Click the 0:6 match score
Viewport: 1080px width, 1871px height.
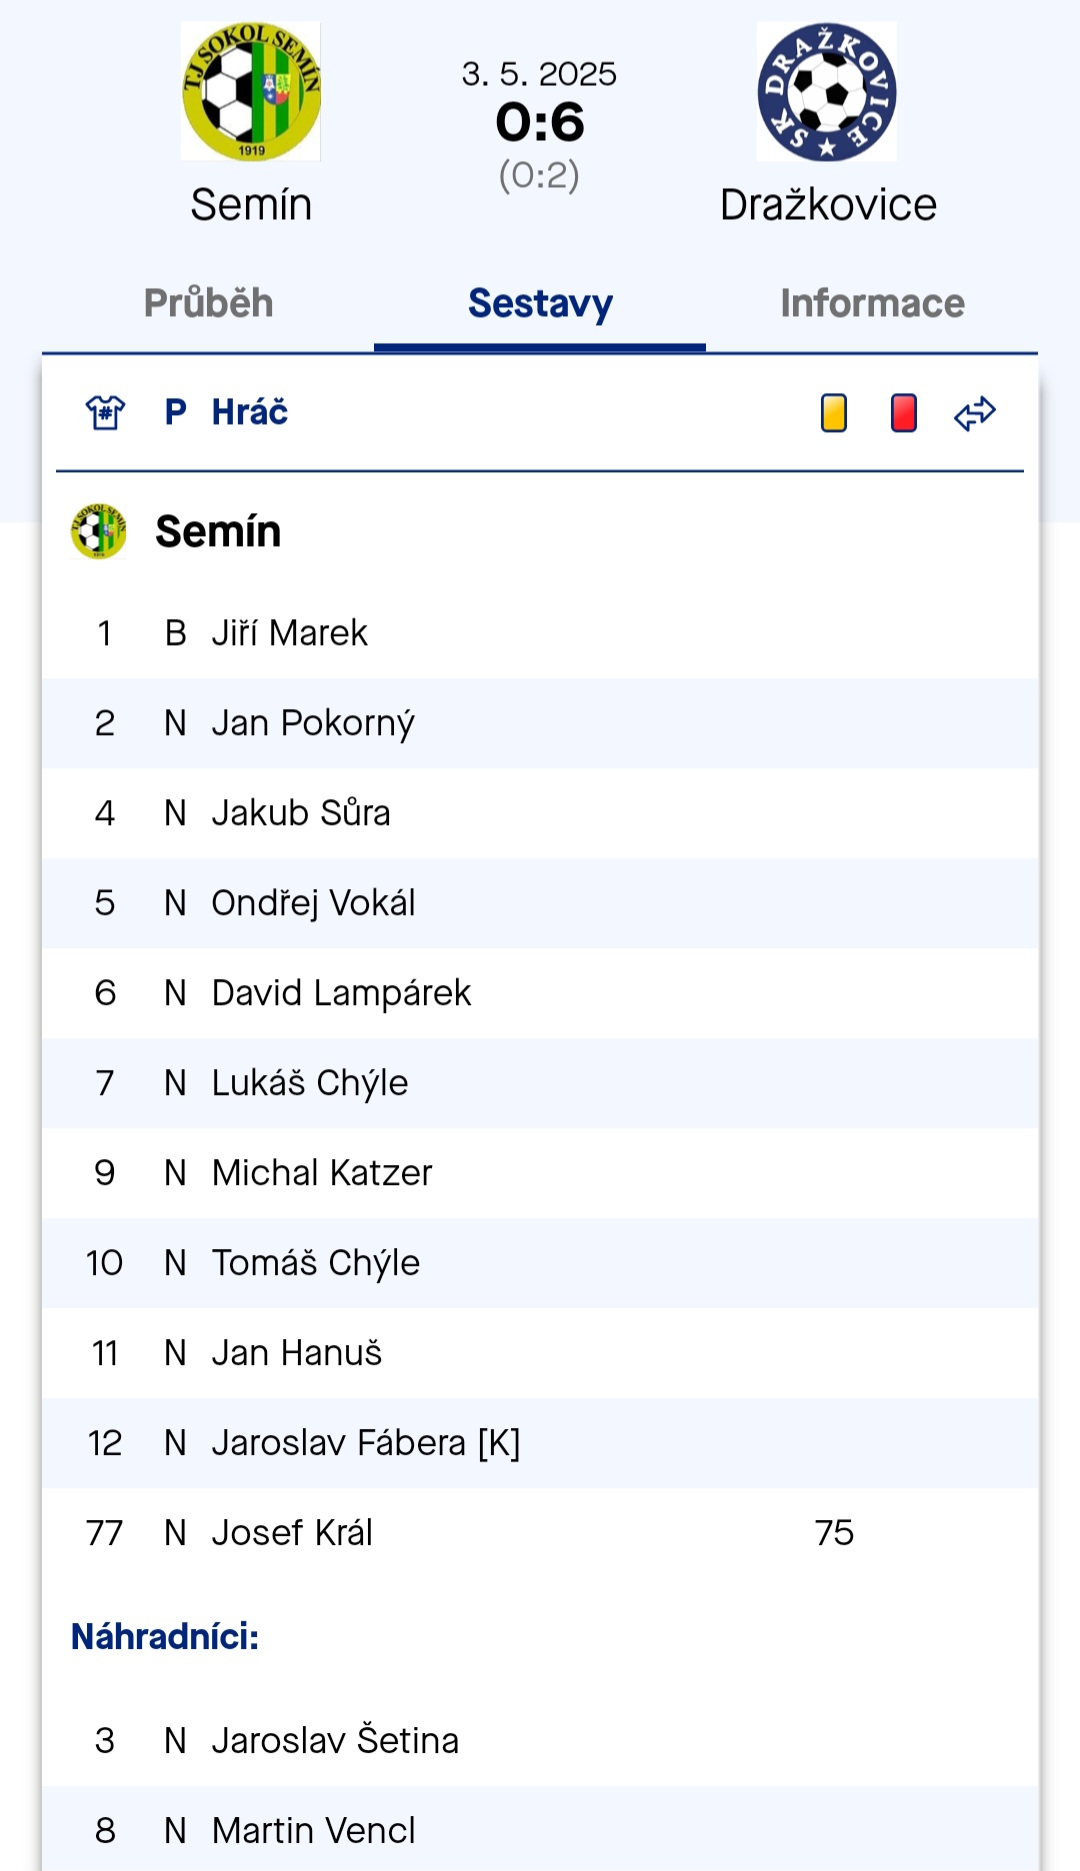click(540, 123)
